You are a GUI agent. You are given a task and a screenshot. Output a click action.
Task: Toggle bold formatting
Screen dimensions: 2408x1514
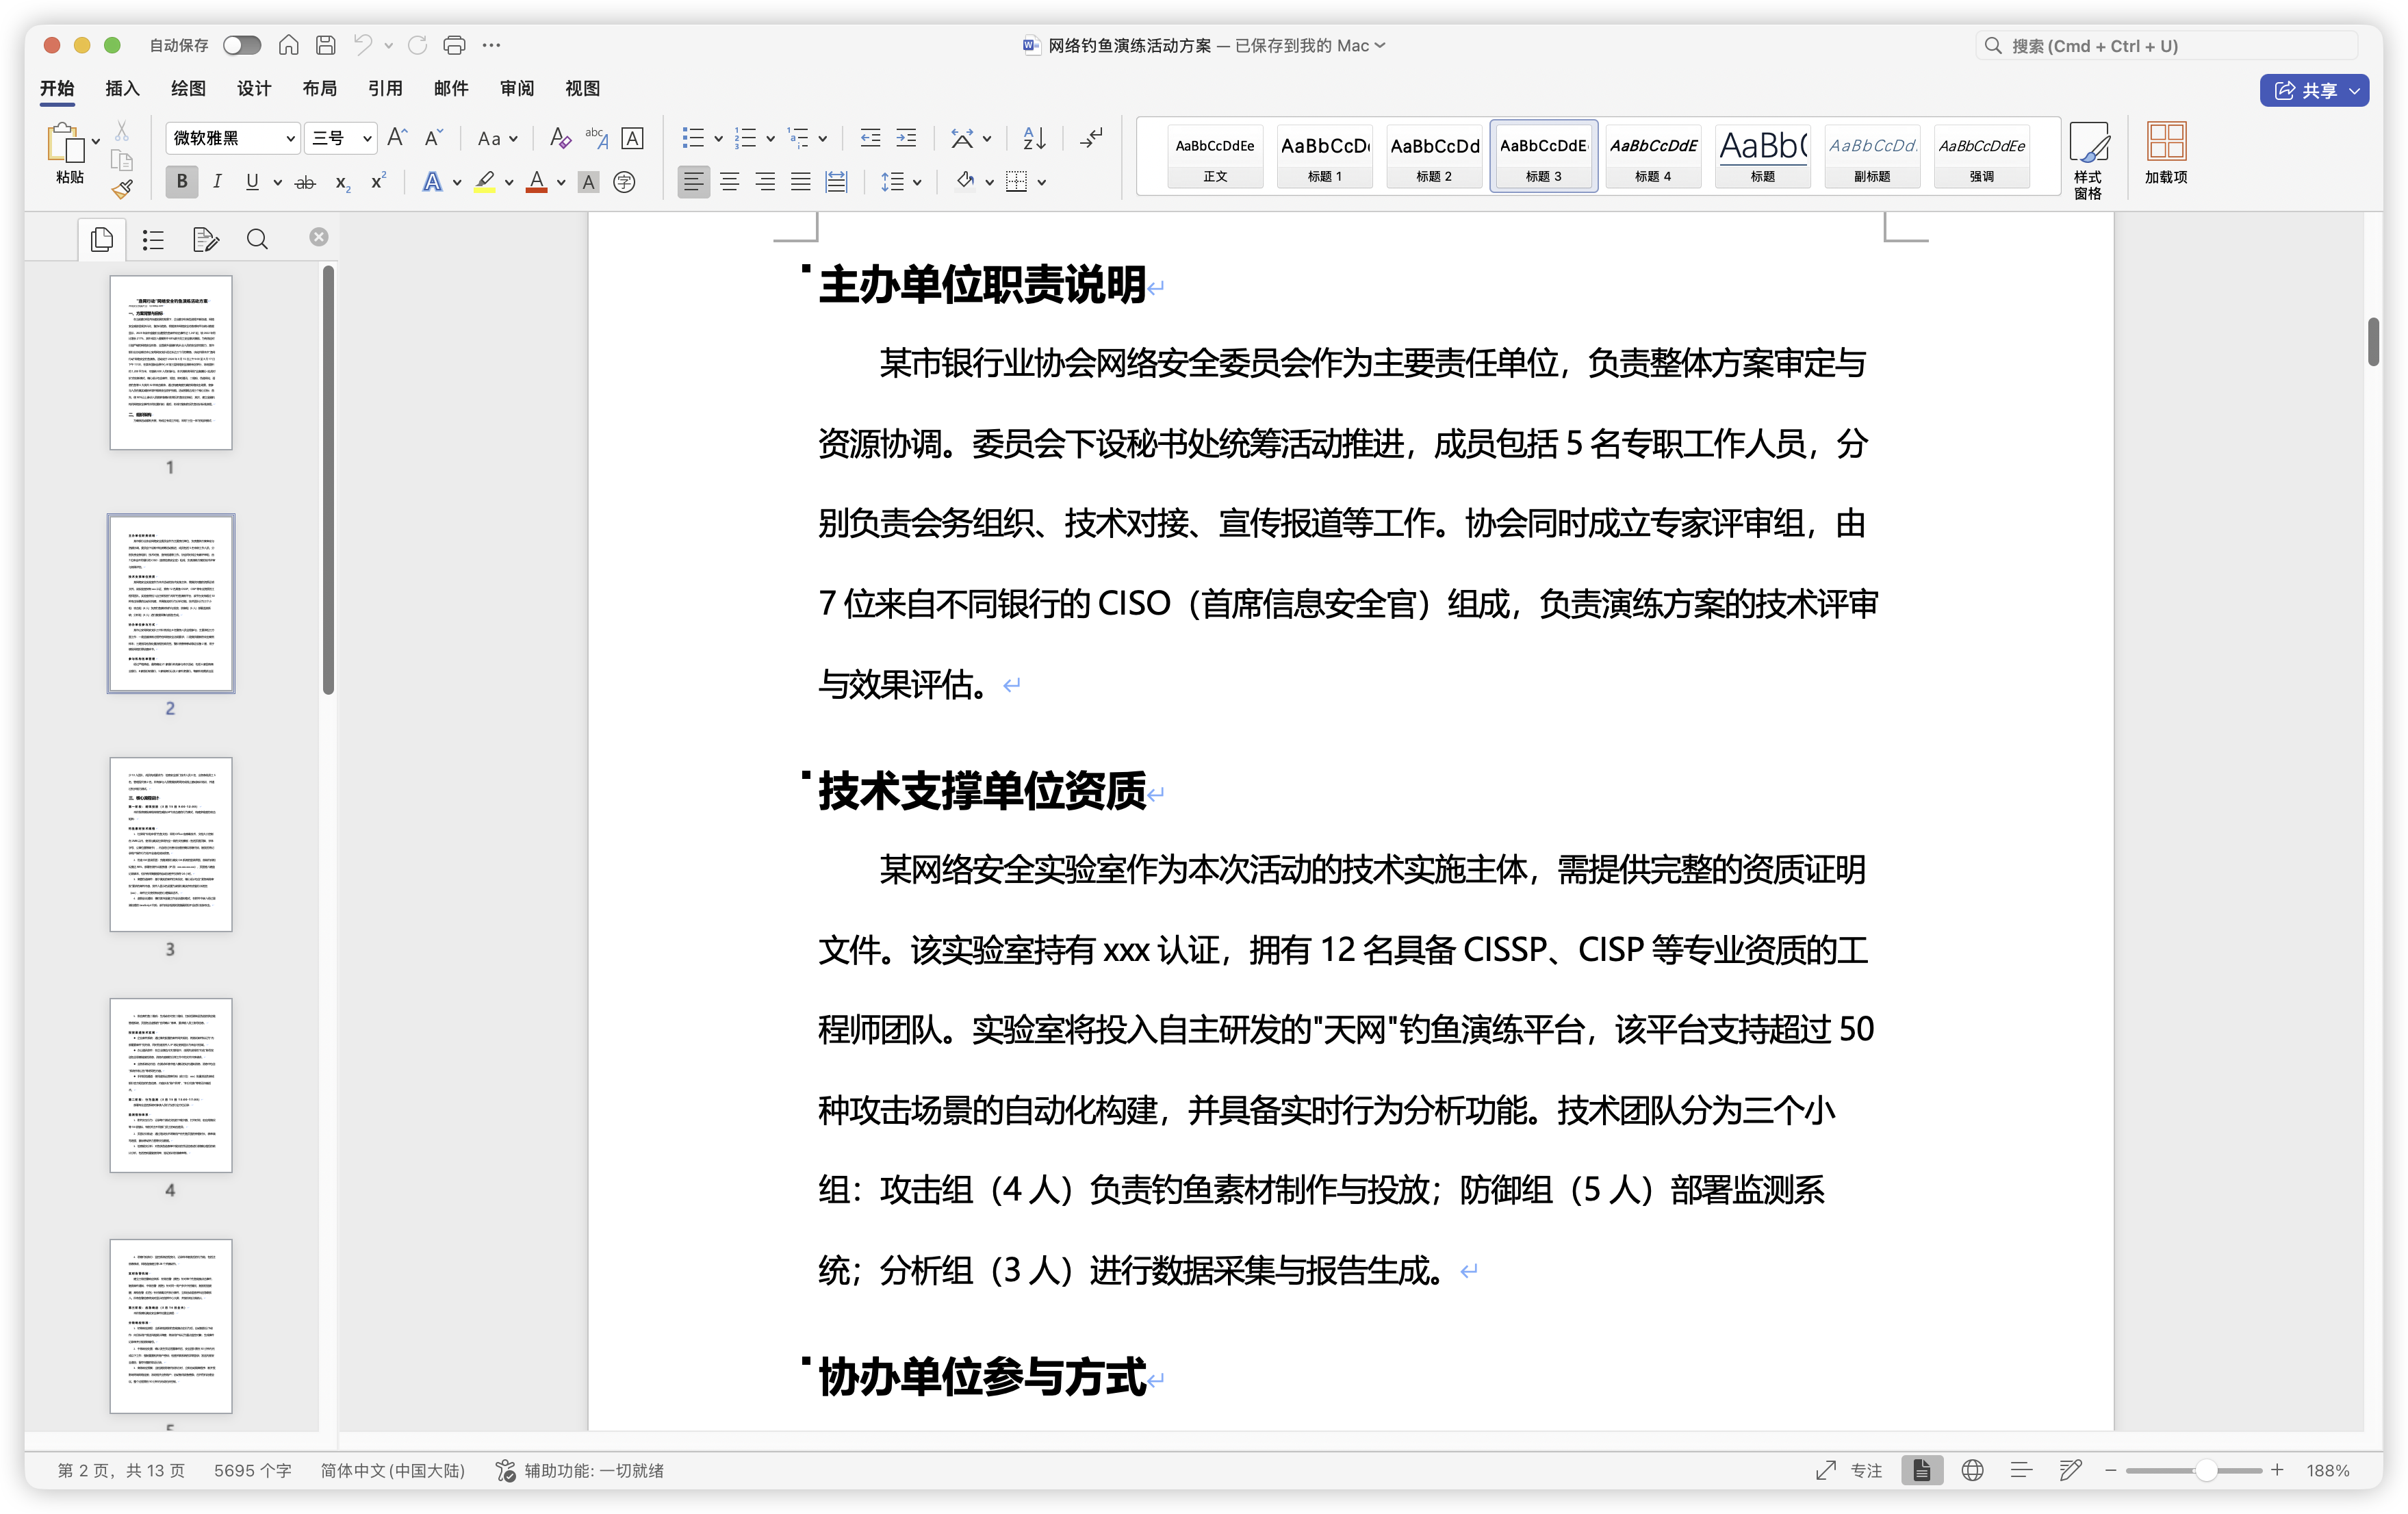point(181,182)
